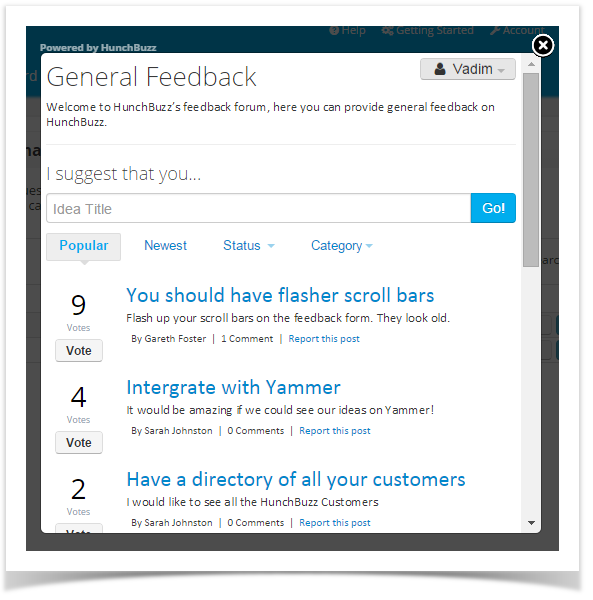Focus the Idea Title input field
The width and height of the screenshot is (593, 600).
point(259,208)
